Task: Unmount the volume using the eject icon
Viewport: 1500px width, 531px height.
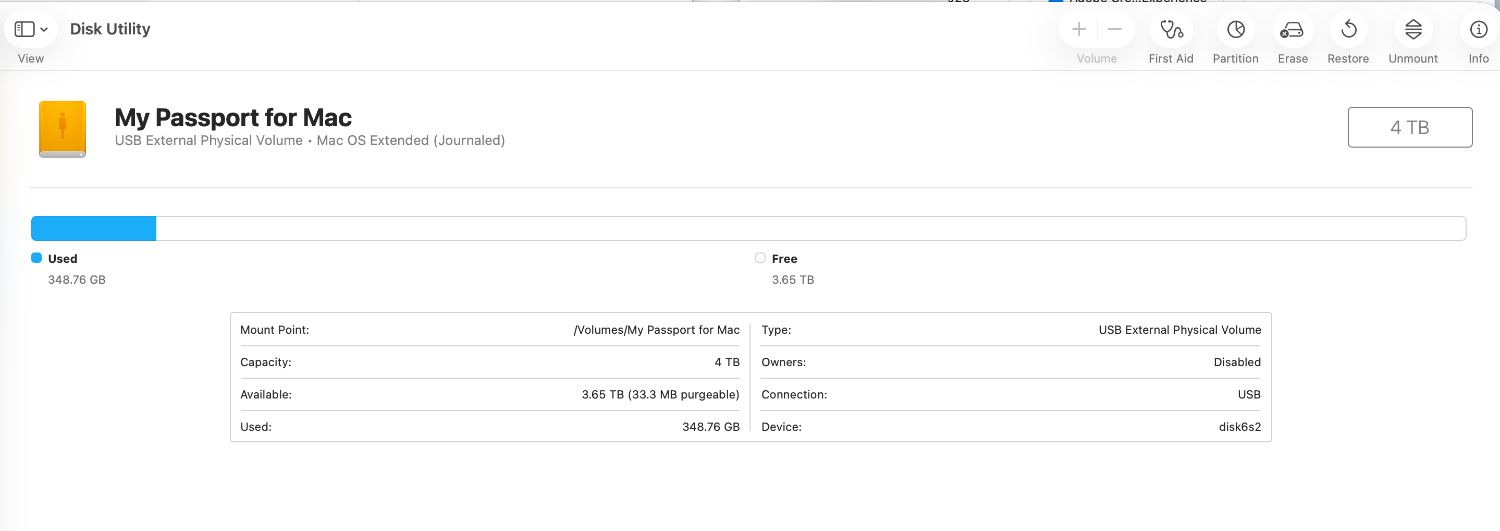Action: [x=1413, y=30]
